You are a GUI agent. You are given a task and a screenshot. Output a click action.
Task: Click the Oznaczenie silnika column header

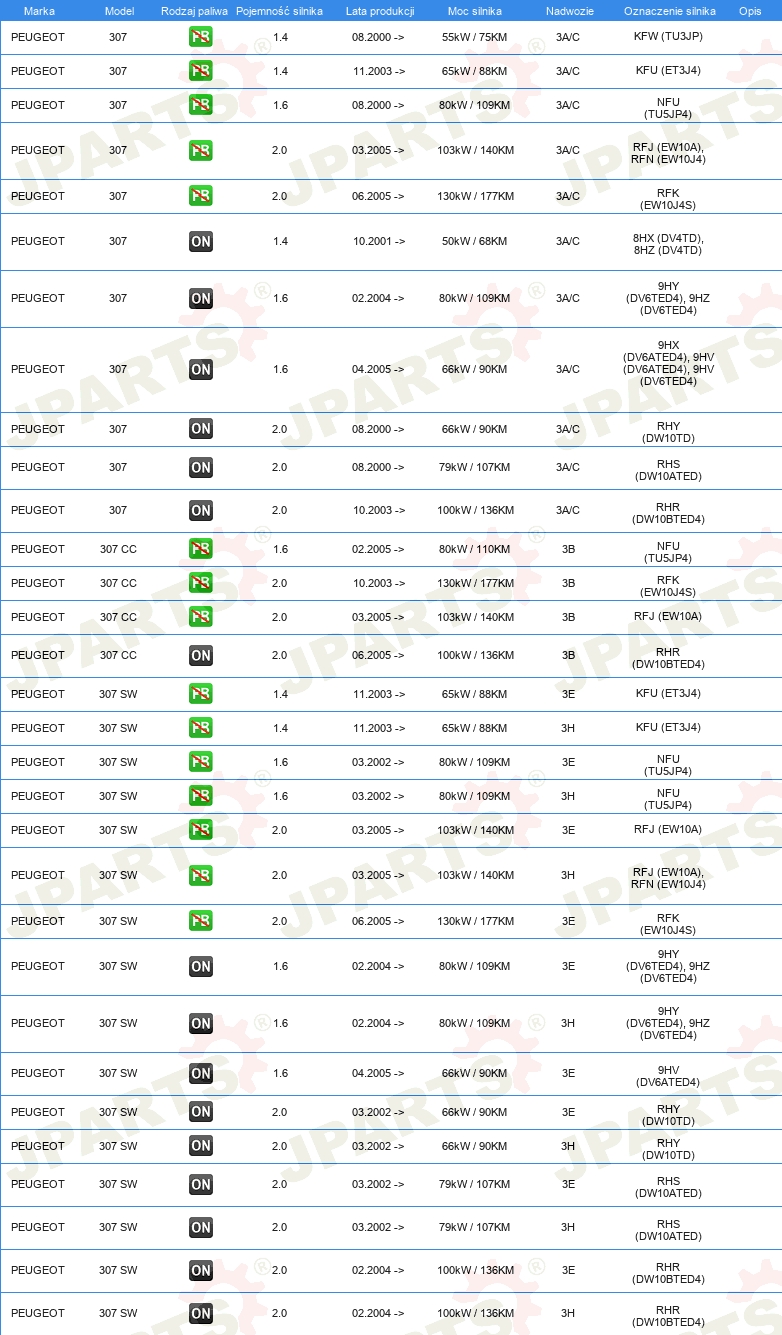coord(669,10)
